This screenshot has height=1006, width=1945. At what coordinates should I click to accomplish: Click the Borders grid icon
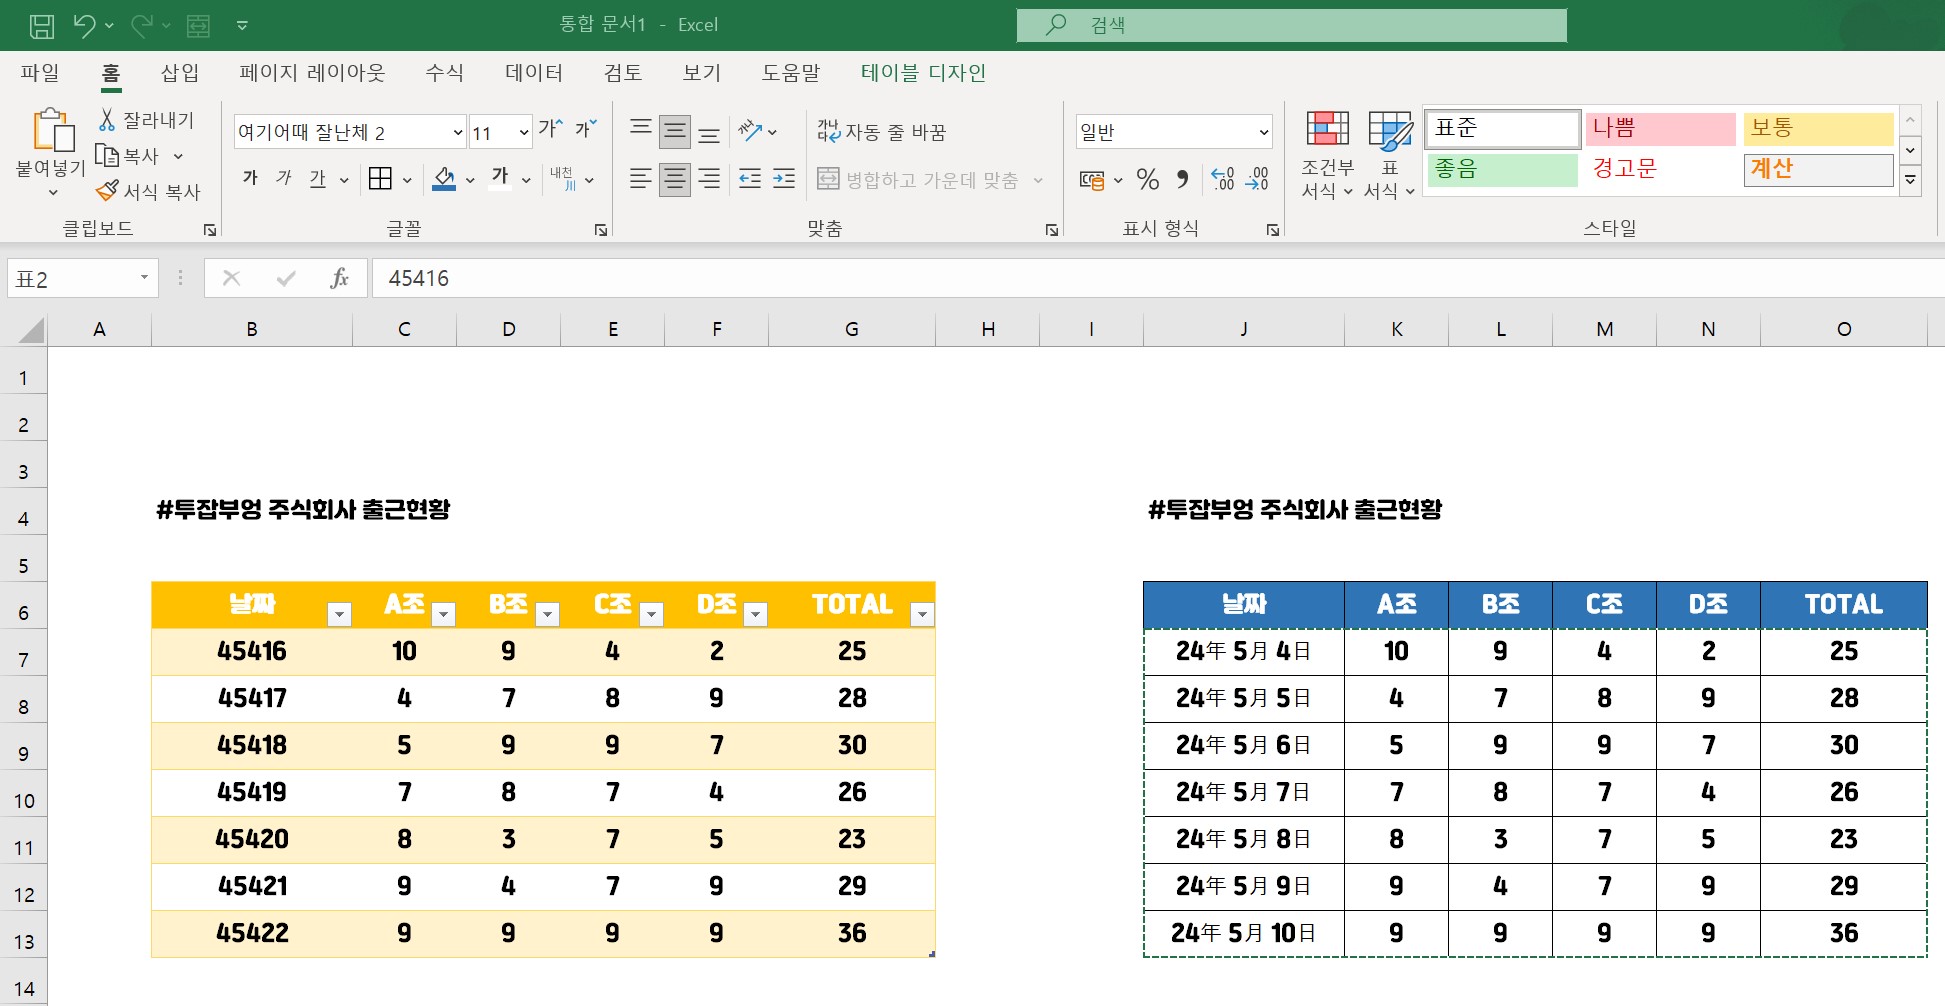[380, 179]
